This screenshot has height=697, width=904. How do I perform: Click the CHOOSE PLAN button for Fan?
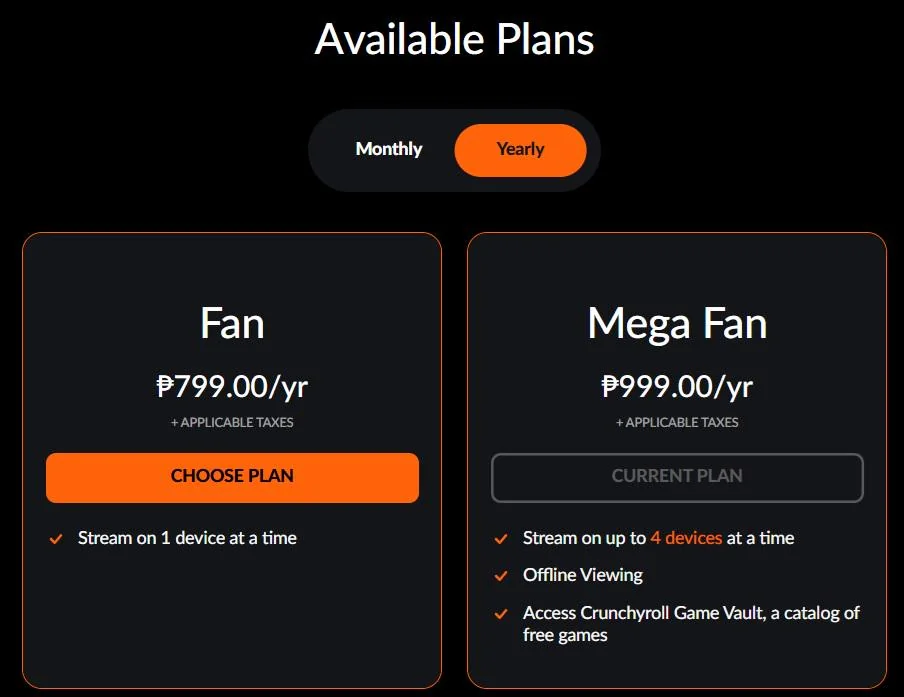coord(232,477)
